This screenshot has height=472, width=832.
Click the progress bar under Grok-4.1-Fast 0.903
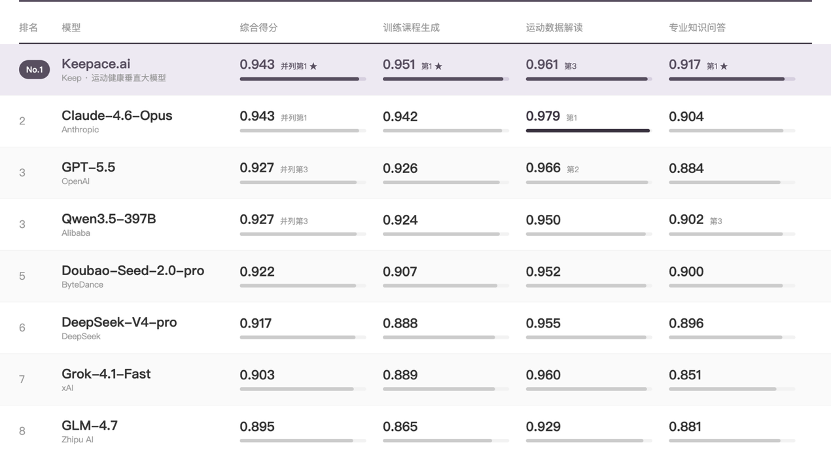coord(302,389)
